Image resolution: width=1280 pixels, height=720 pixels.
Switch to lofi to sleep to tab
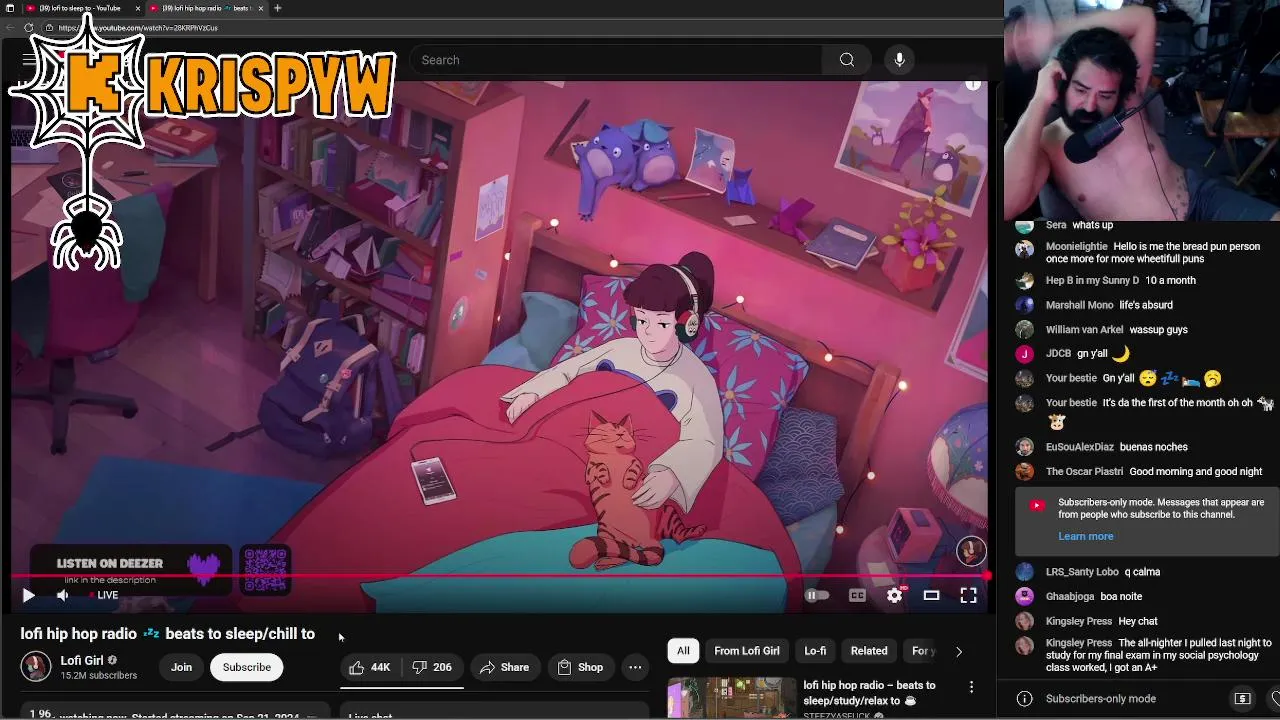tap(80, 8)
